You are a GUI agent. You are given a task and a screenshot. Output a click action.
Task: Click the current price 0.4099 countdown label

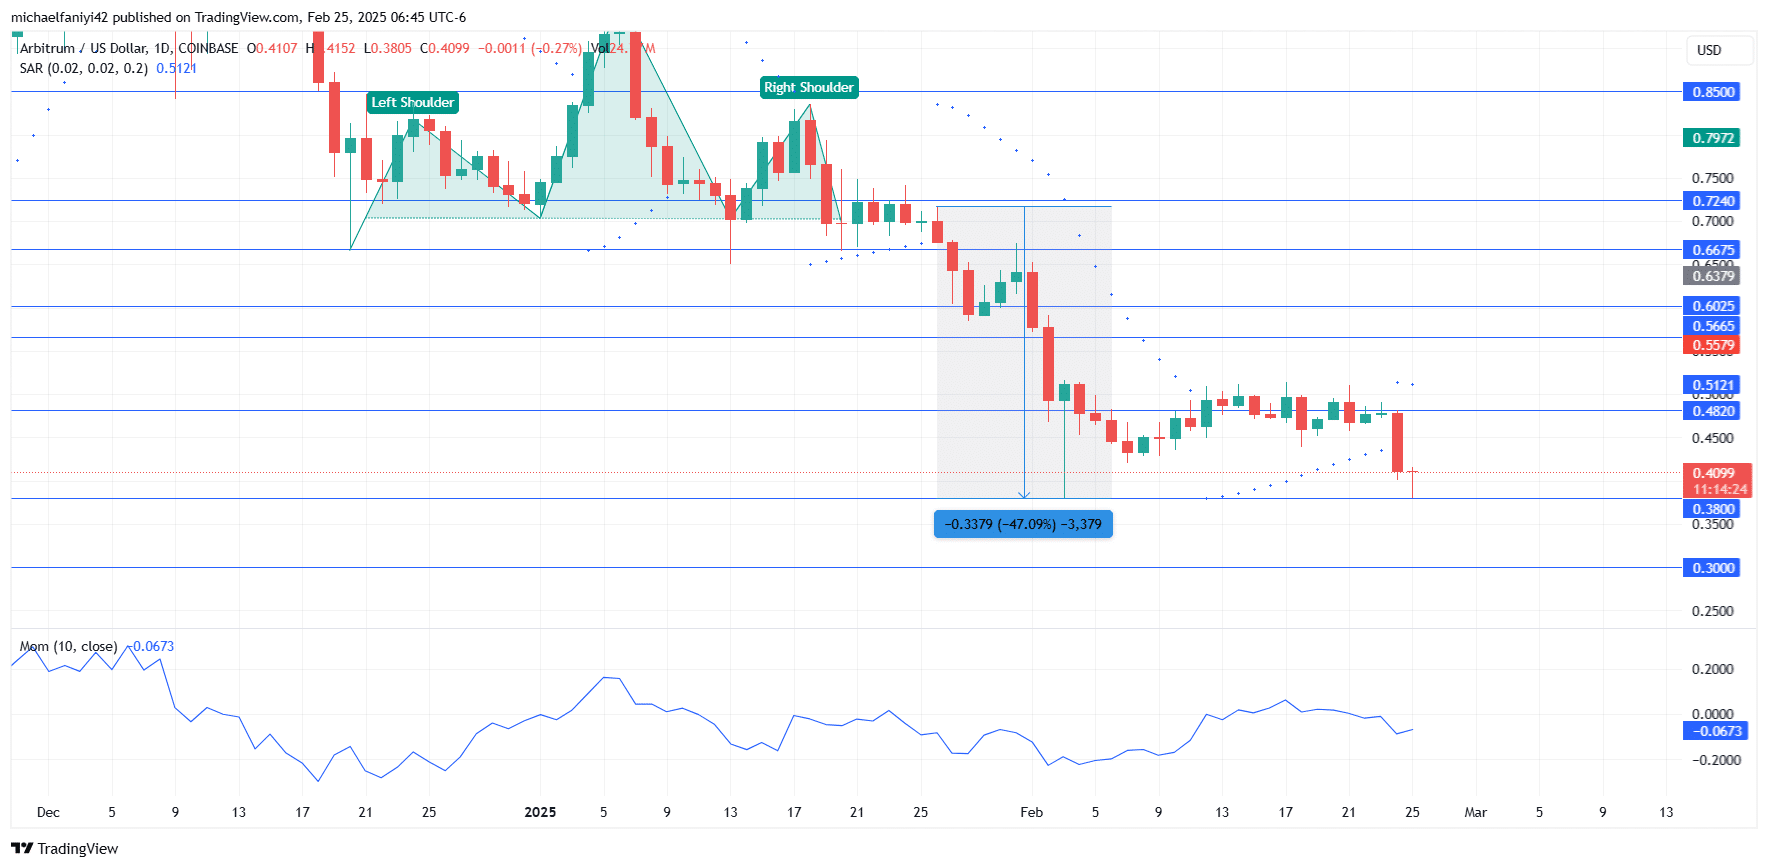coord(1718,481)
